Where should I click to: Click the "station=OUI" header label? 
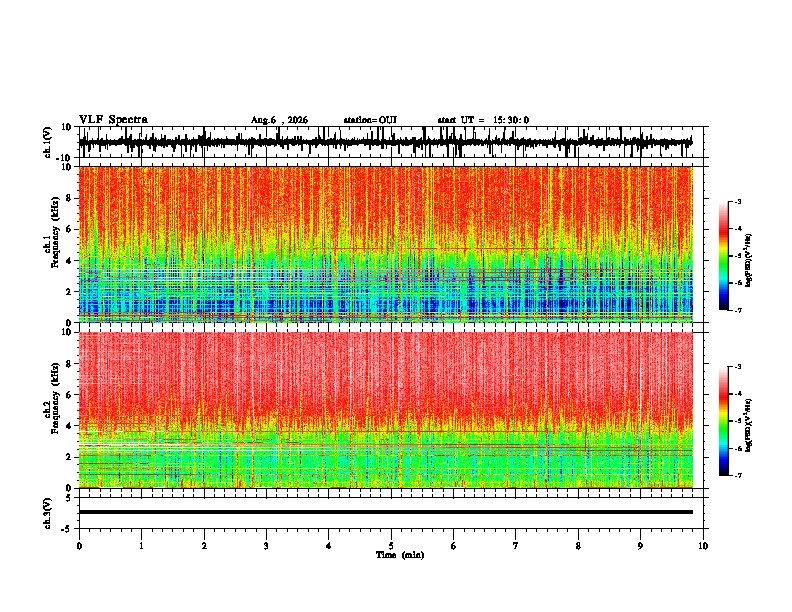[x=370, y=120]
